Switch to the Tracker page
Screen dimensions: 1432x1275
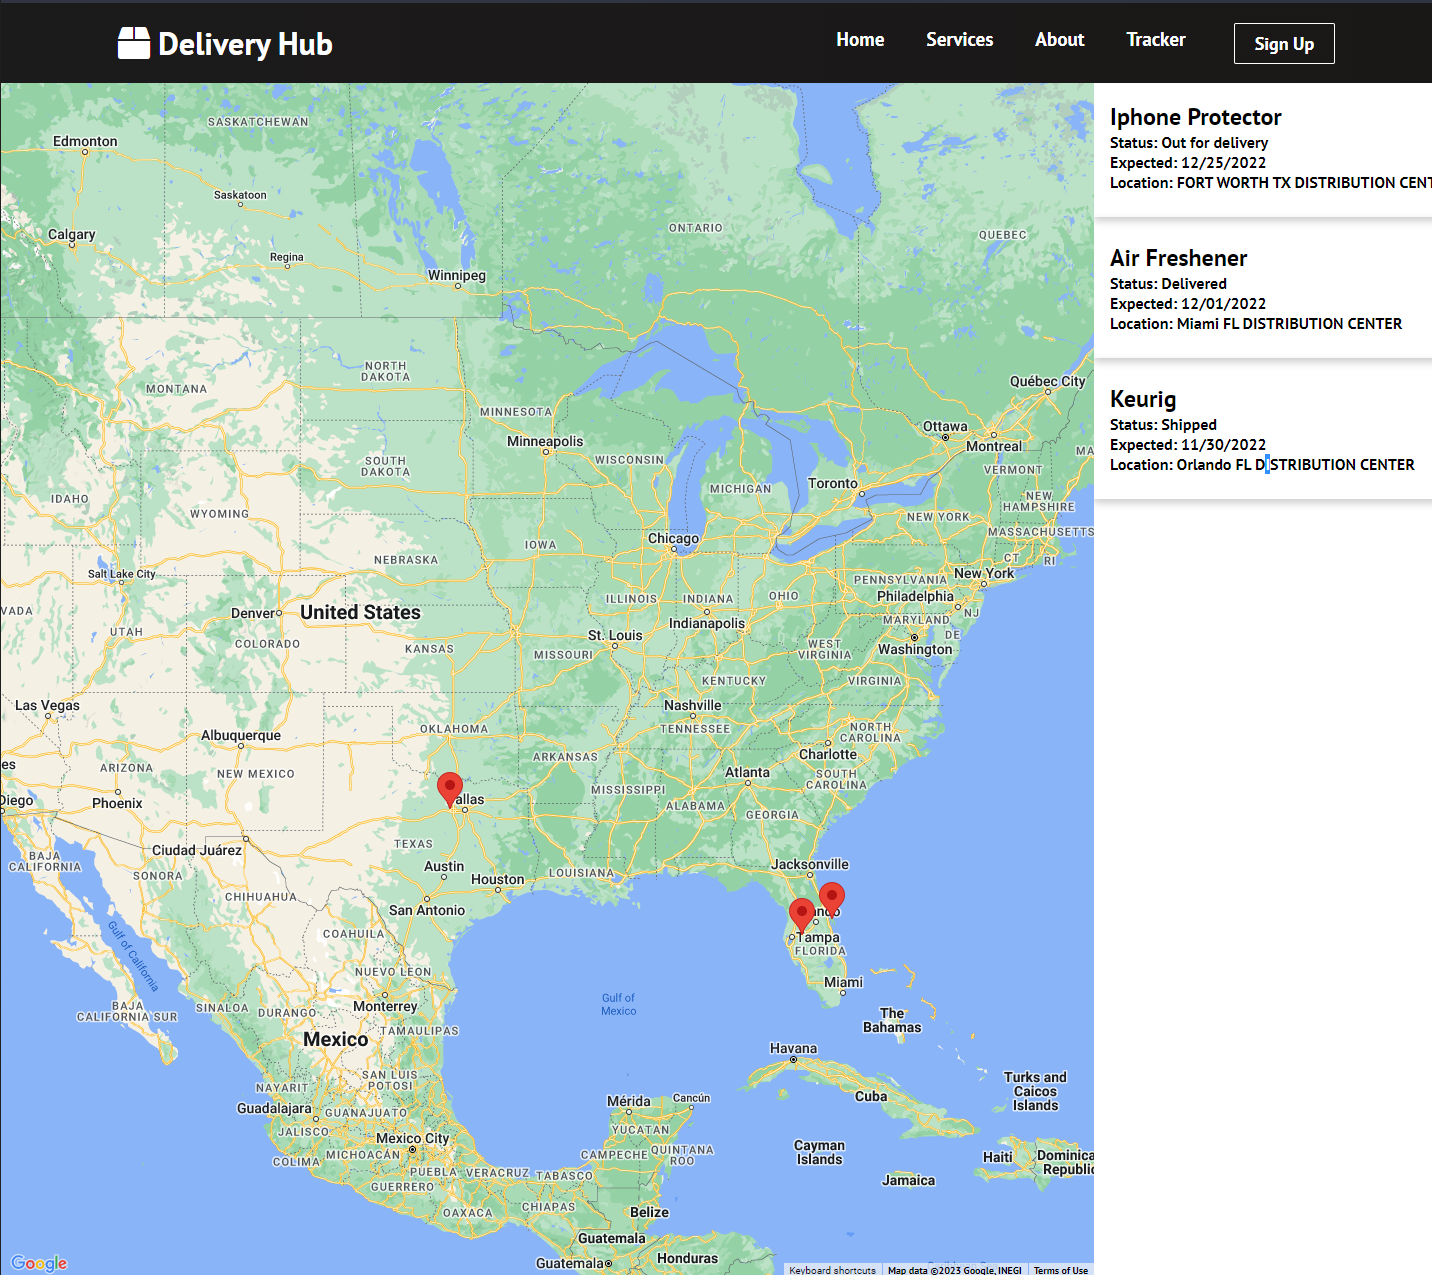[1155, 40]
